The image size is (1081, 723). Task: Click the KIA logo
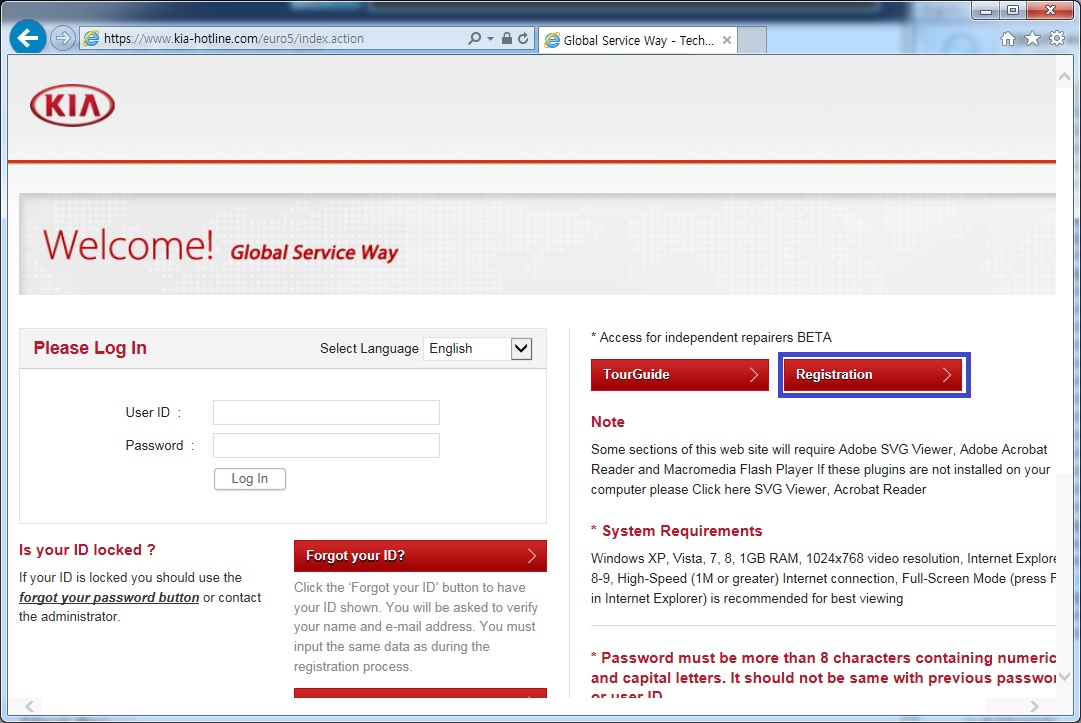[x=74, y=105]
